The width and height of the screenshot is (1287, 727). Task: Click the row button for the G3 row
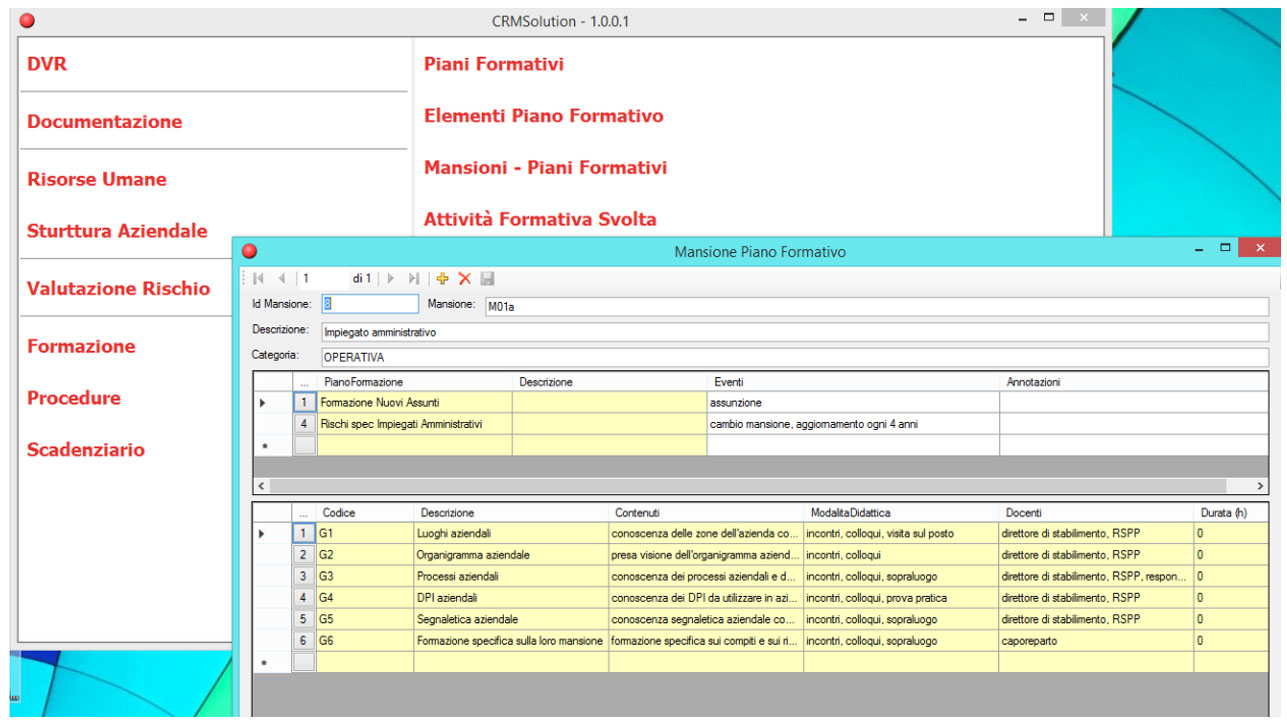pos(305,577)
